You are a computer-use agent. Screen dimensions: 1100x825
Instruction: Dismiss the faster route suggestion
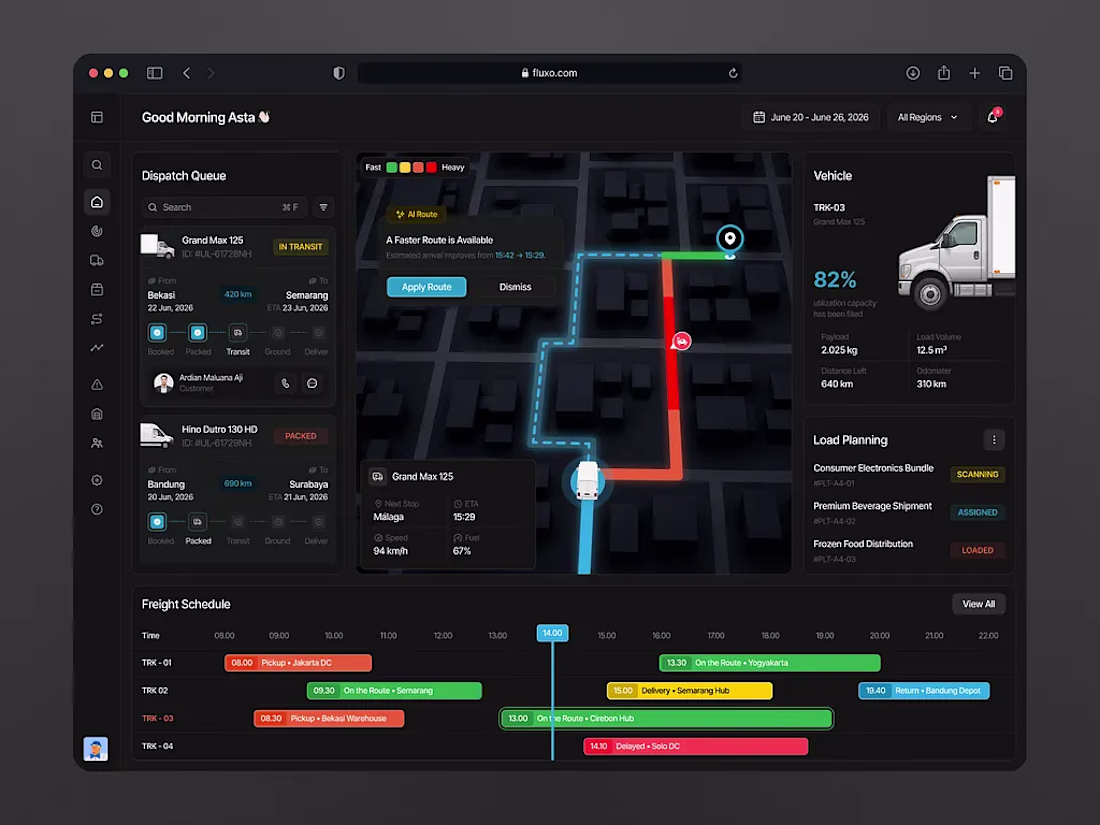pos(515,287)
